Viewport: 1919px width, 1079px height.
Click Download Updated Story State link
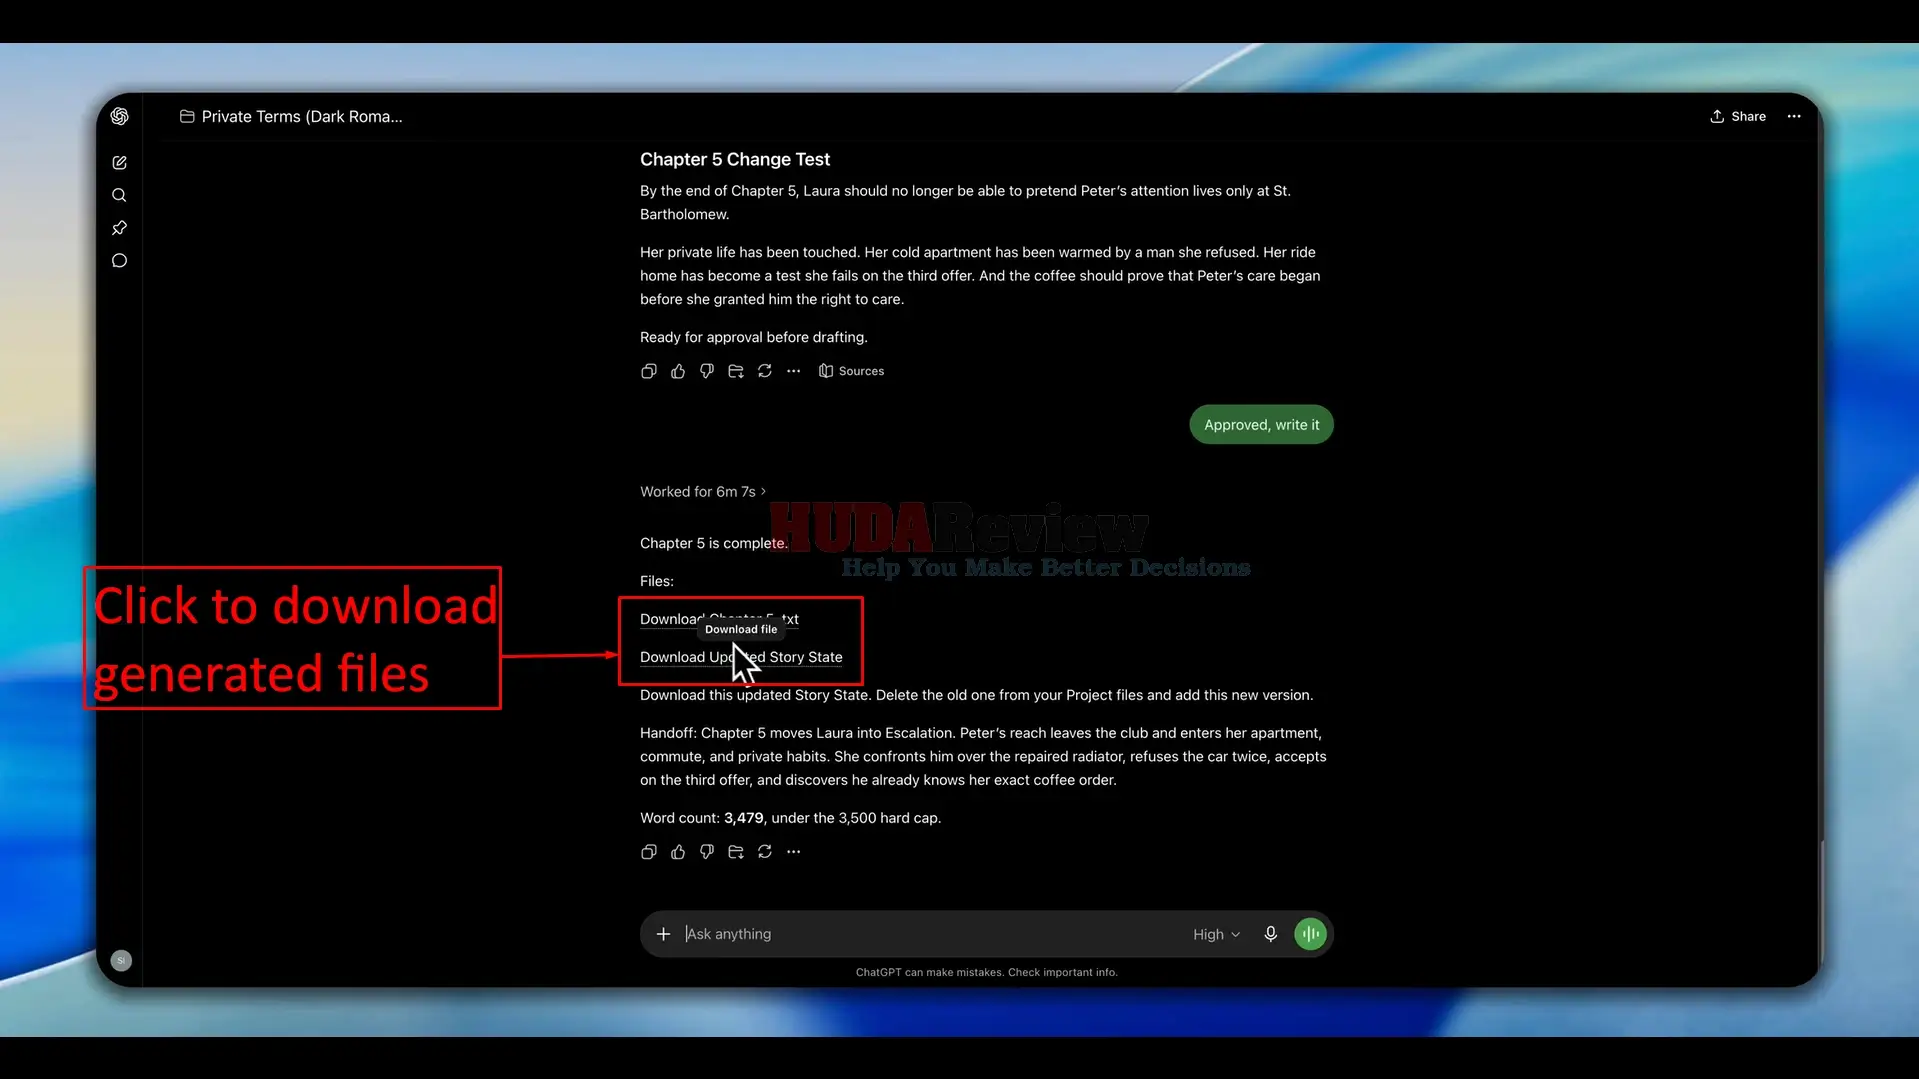tap(741, 657)
